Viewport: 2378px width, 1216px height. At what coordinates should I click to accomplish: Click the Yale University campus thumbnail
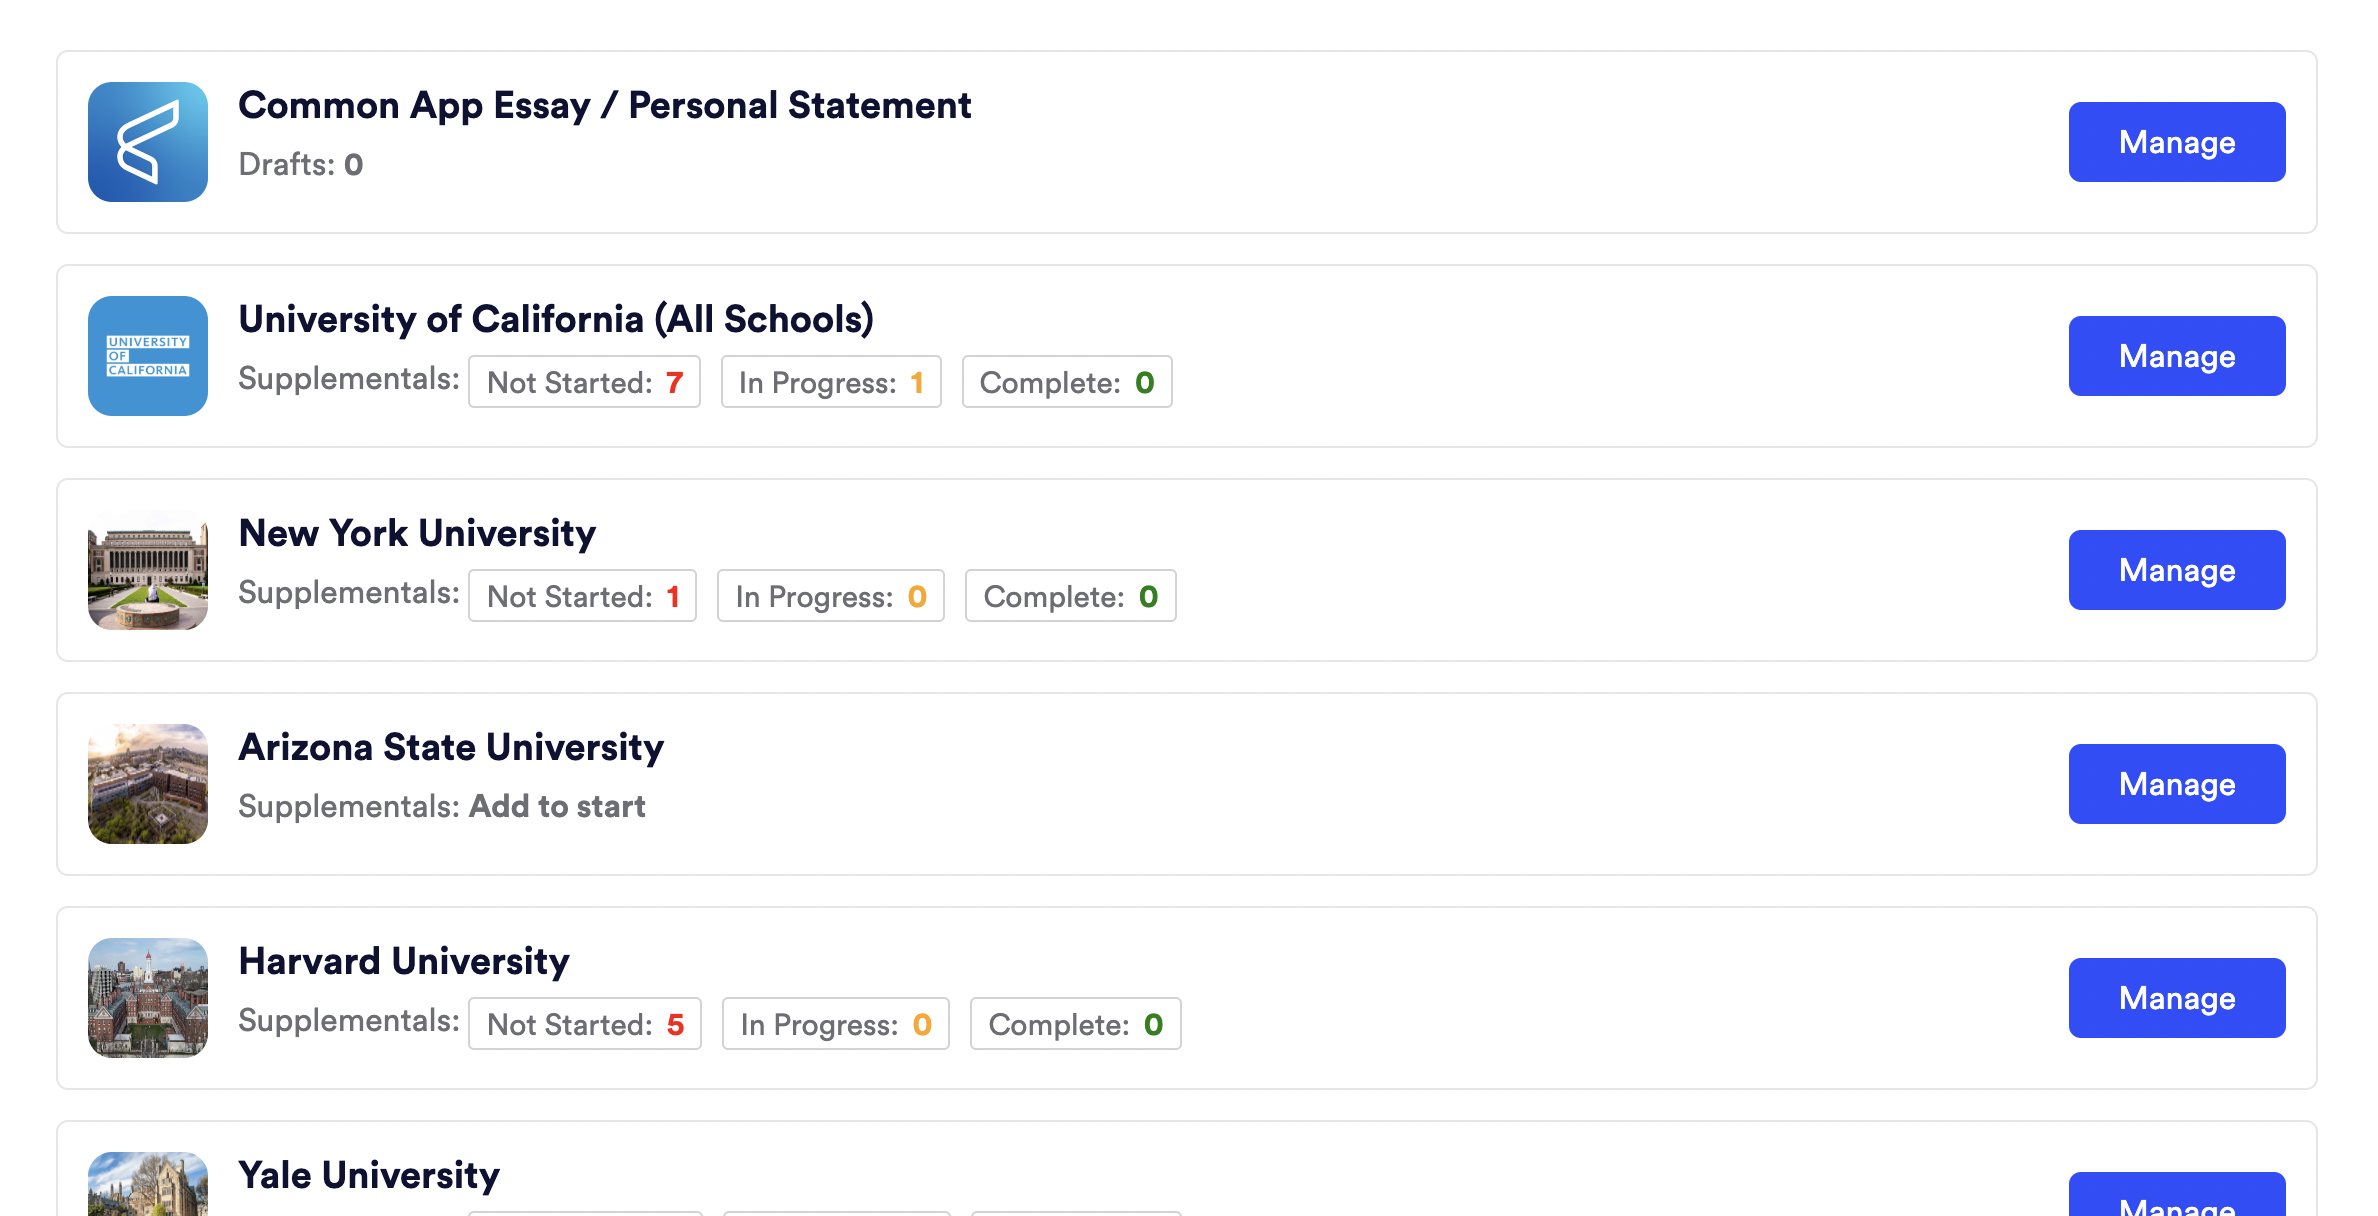pyautogui.click(x=148, y=1184)
